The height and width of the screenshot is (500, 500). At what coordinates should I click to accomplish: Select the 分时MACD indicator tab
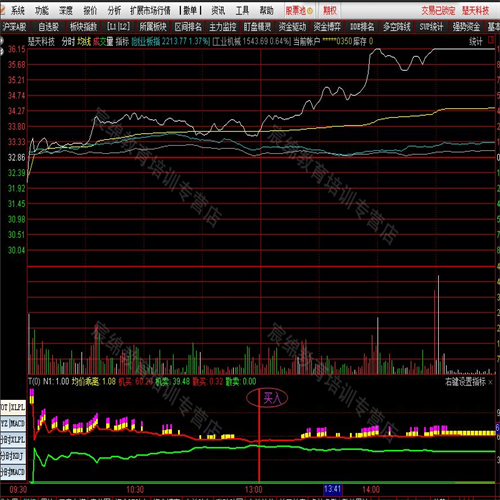(13, 472)
